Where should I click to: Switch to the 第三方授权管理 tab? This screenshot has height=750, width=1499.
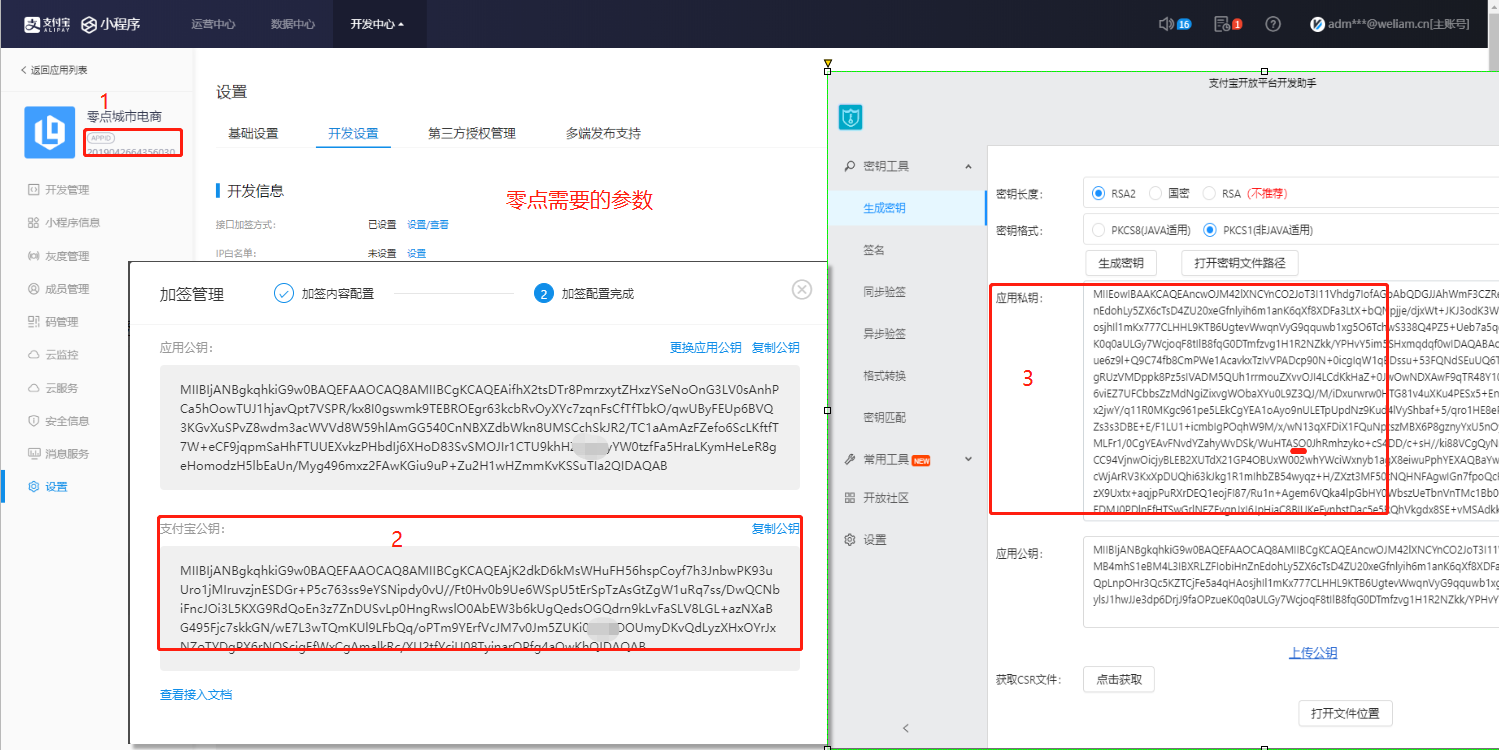pyautogui.click(x=471, y=133)
